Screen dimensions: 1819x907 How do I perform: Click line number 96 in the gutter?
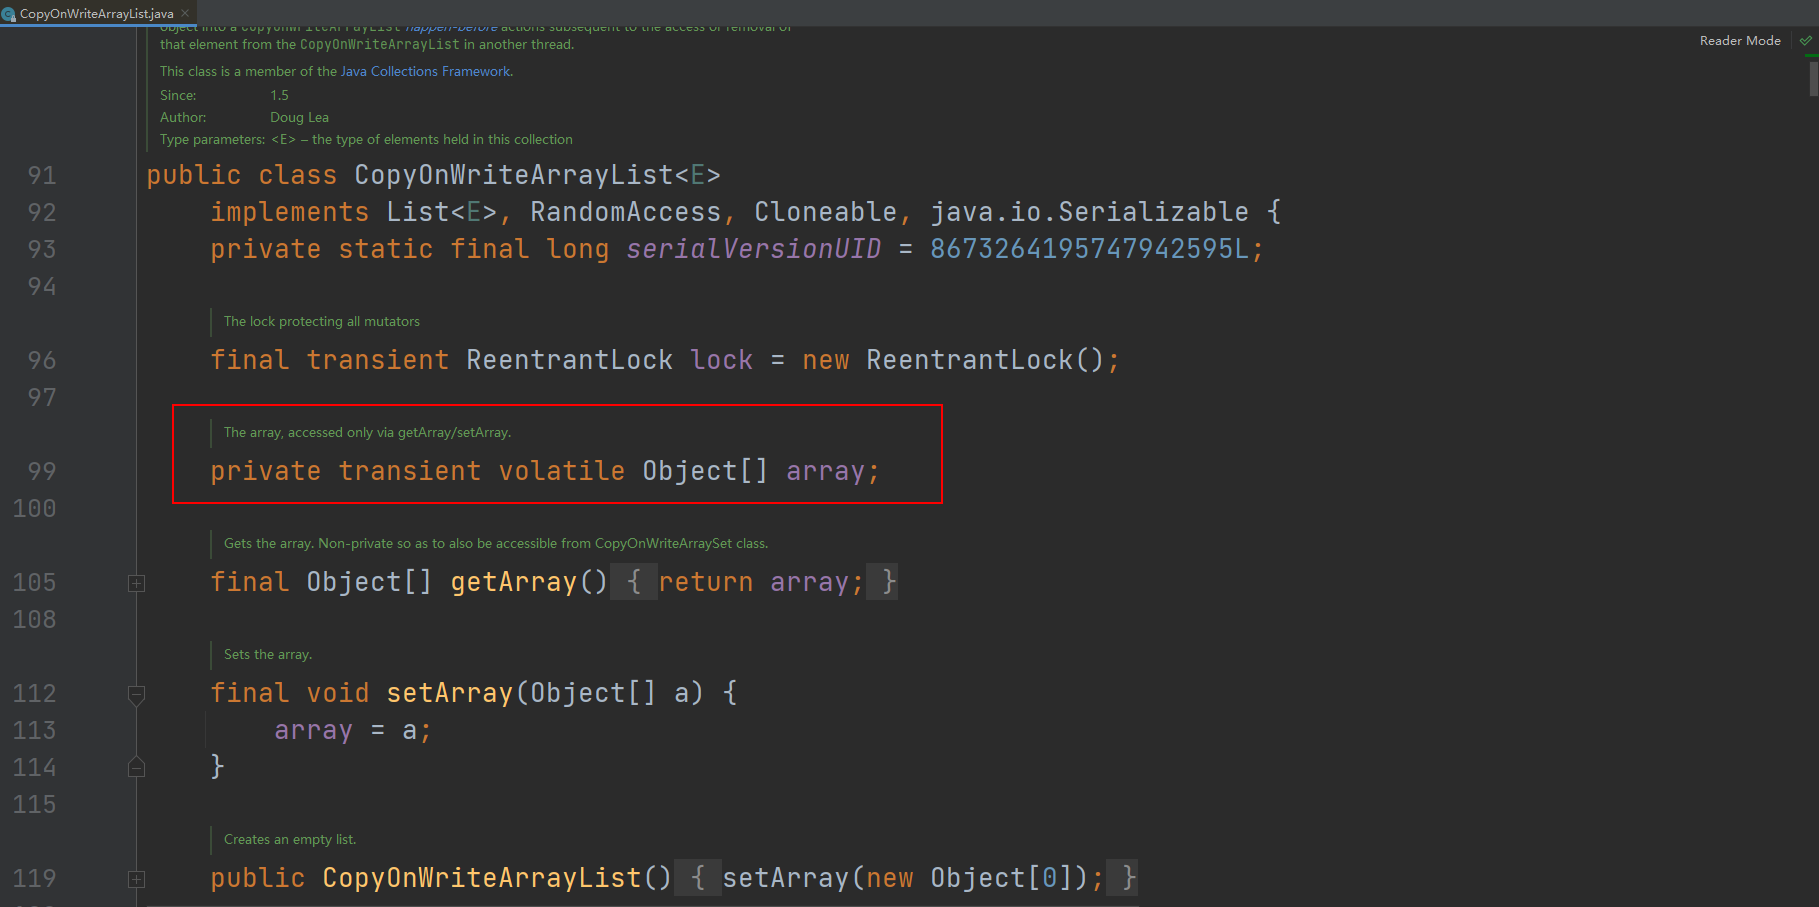click(x=42, y=361)
